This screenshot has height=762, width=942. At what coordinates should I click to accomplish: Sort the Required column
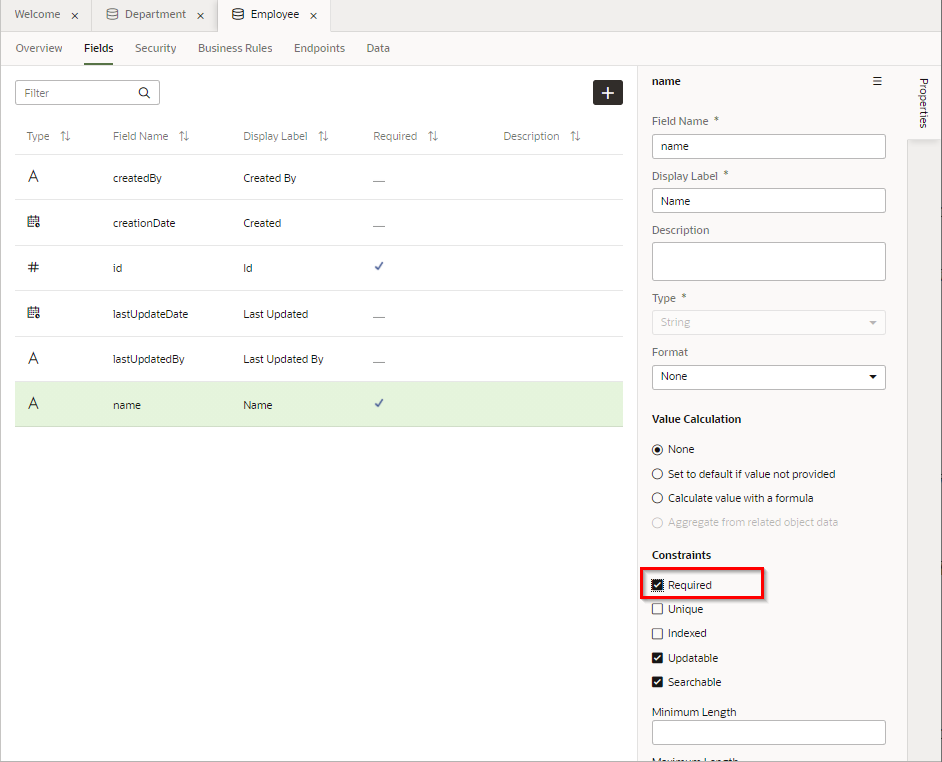433,137
